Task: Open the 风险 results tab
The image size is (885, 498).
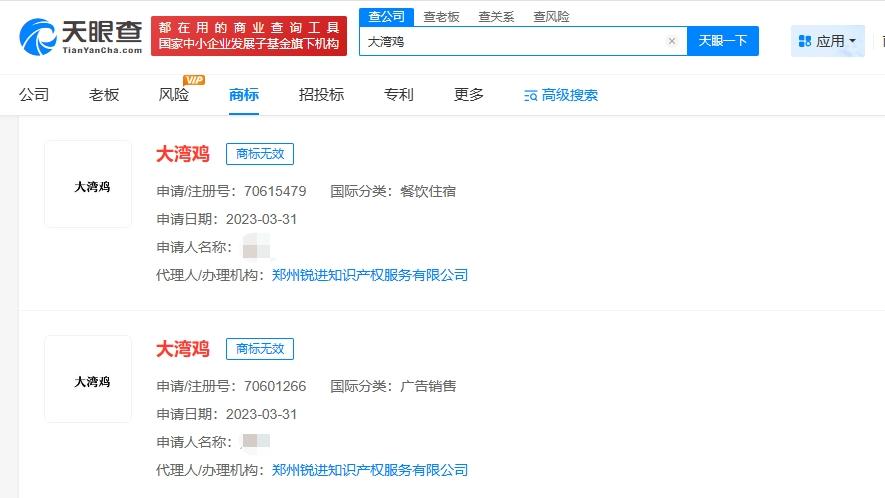Action: coord(174,94)
